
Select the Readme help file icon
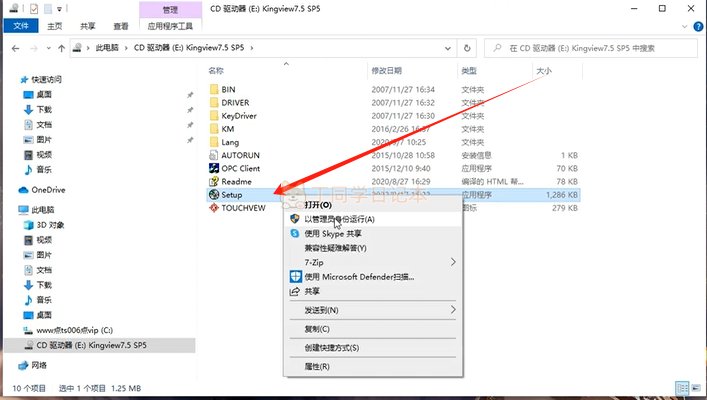coord(214,181)
